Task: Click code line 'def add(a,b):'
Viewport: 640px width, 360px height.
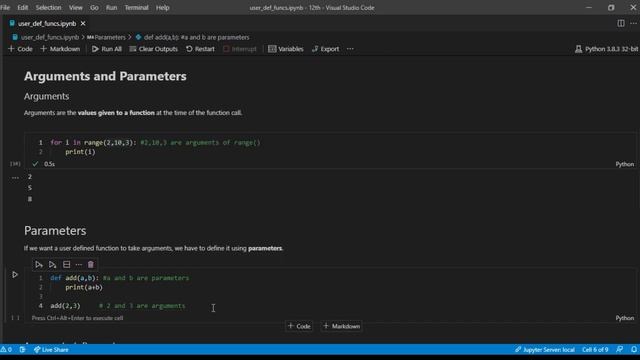Action: tap(75, 278)
